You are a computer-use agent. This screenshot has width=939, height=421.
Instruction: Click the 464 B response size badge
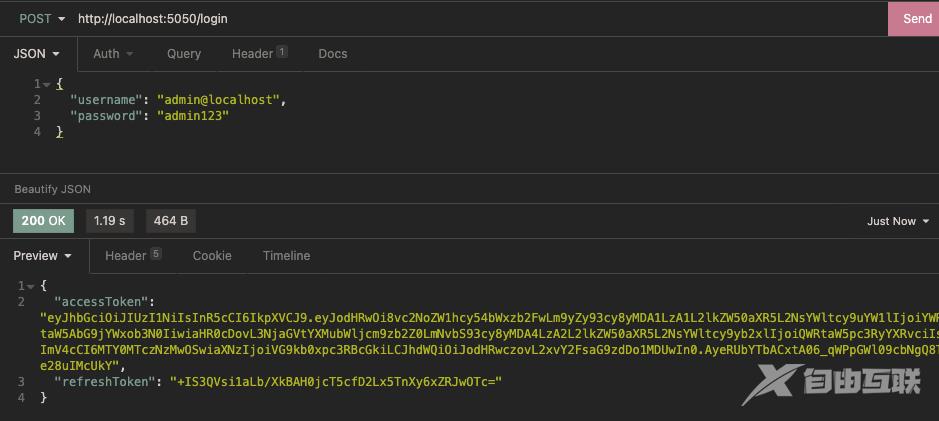click(x=171, y=221)
